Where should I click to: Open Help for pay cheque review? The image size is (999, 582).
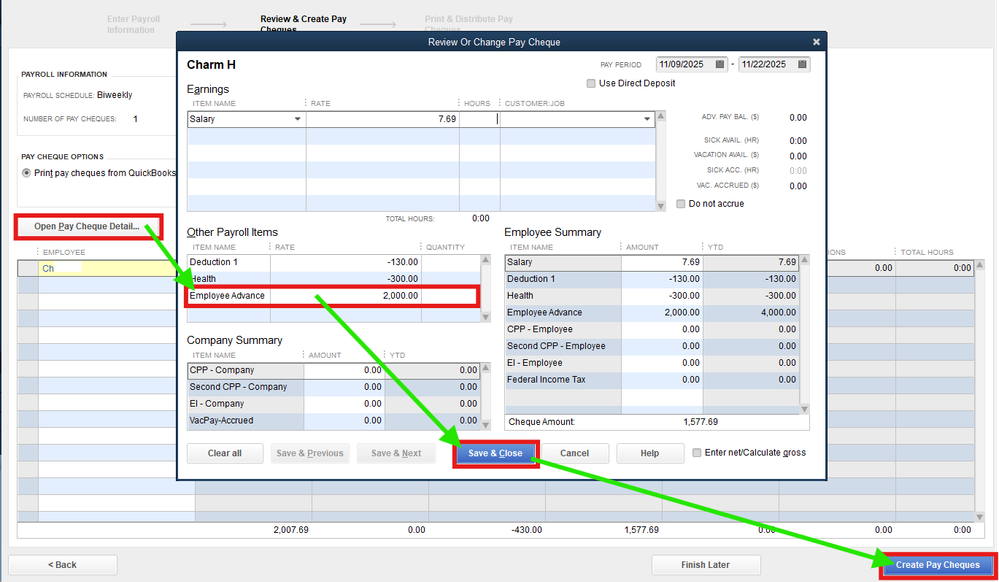click(x=649, y=453)
